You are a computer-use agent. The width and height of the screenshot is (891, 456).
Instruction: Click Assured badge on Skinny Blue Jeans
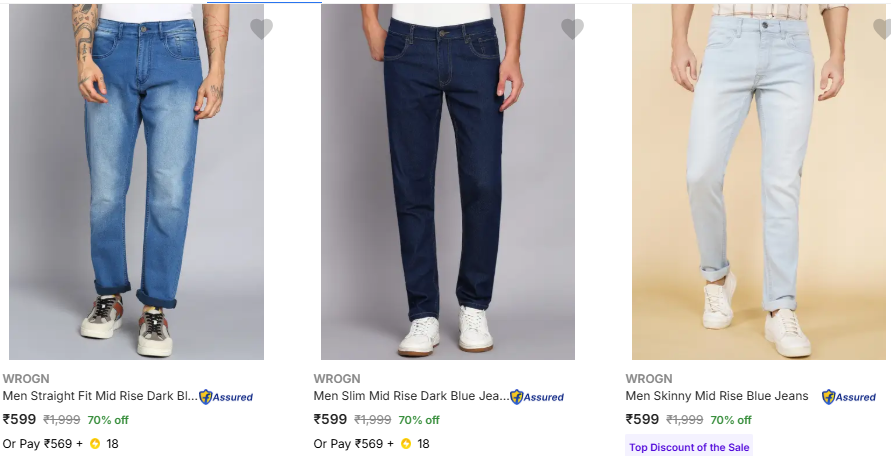click(849, 397)
